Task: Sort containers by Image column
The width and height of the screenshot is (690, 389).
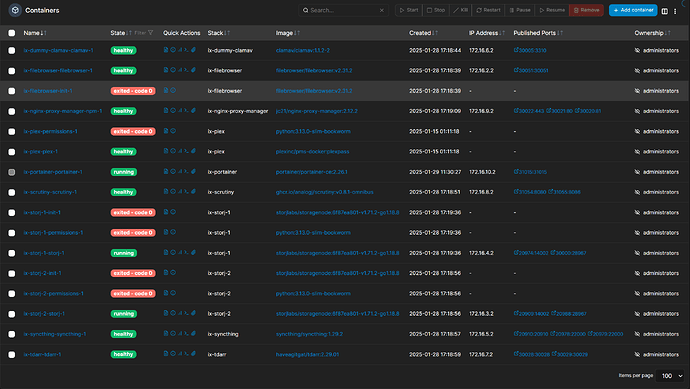Action: coord(288,33)
